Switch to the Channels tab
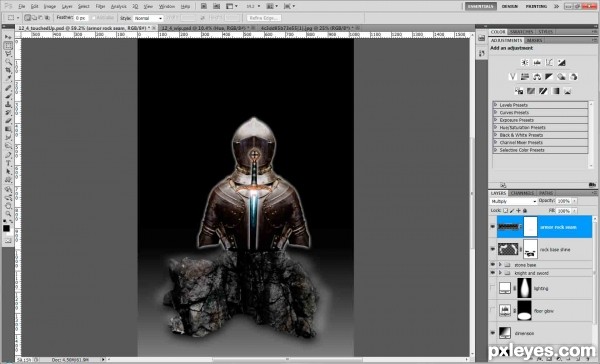Image resolution: width=600 pixels, height=364 pixels. click(x=522, y=193)
